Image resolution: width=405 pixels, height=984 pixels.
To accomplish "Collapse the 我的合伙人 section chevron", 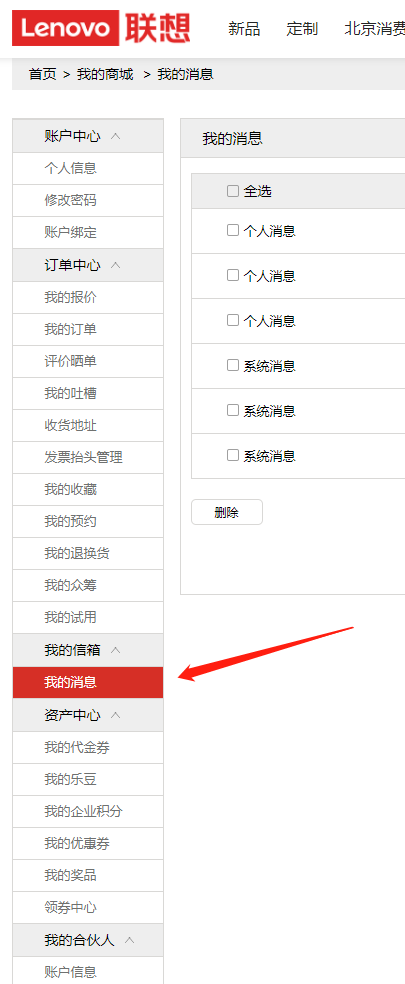I will 130,940.
